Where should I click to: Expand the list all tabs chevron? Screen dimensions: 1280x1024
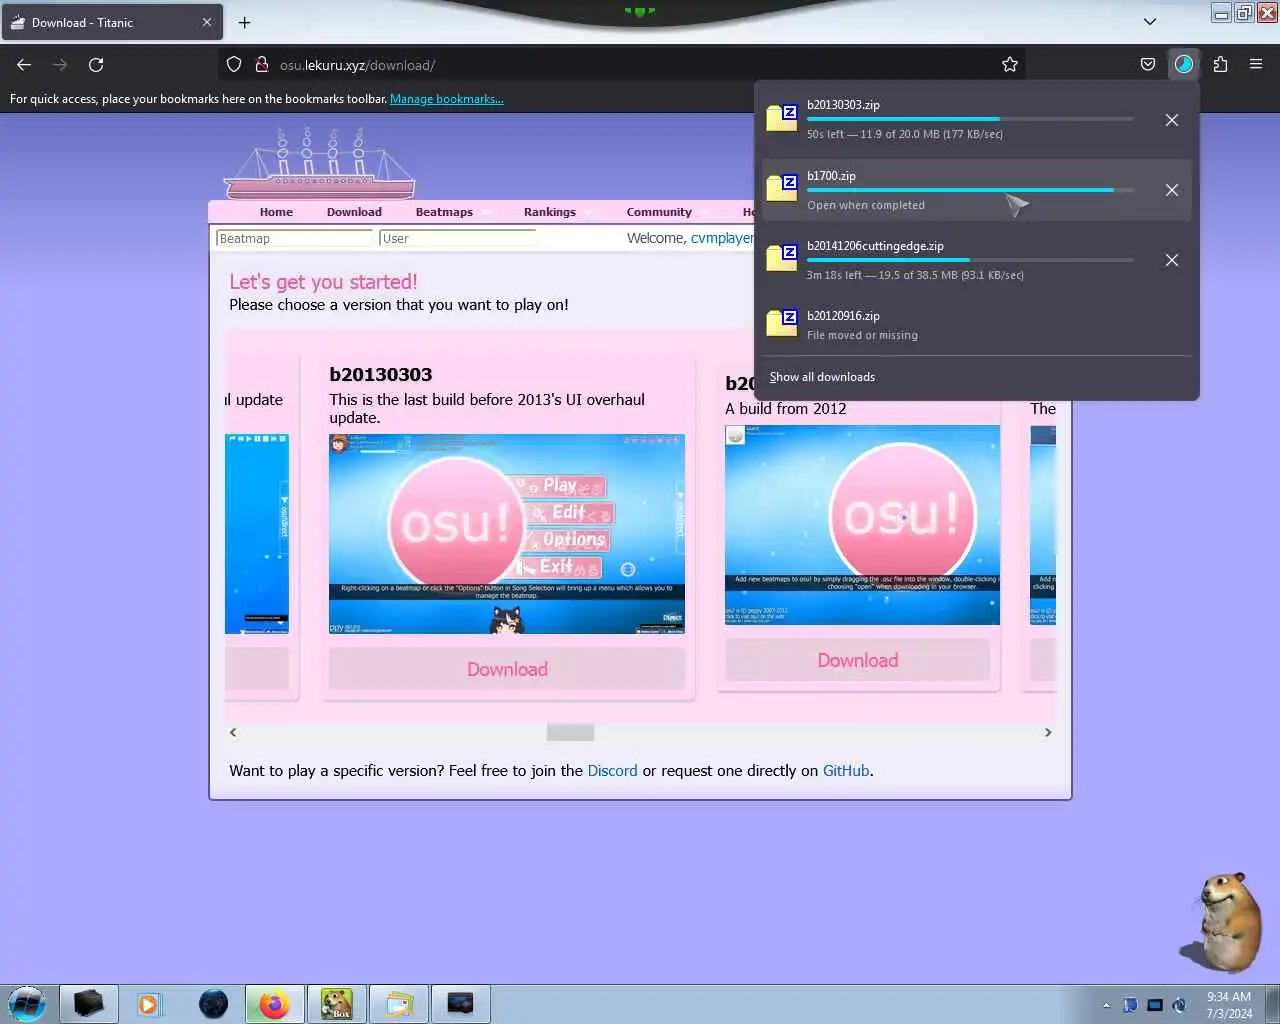pos(1150,22)
